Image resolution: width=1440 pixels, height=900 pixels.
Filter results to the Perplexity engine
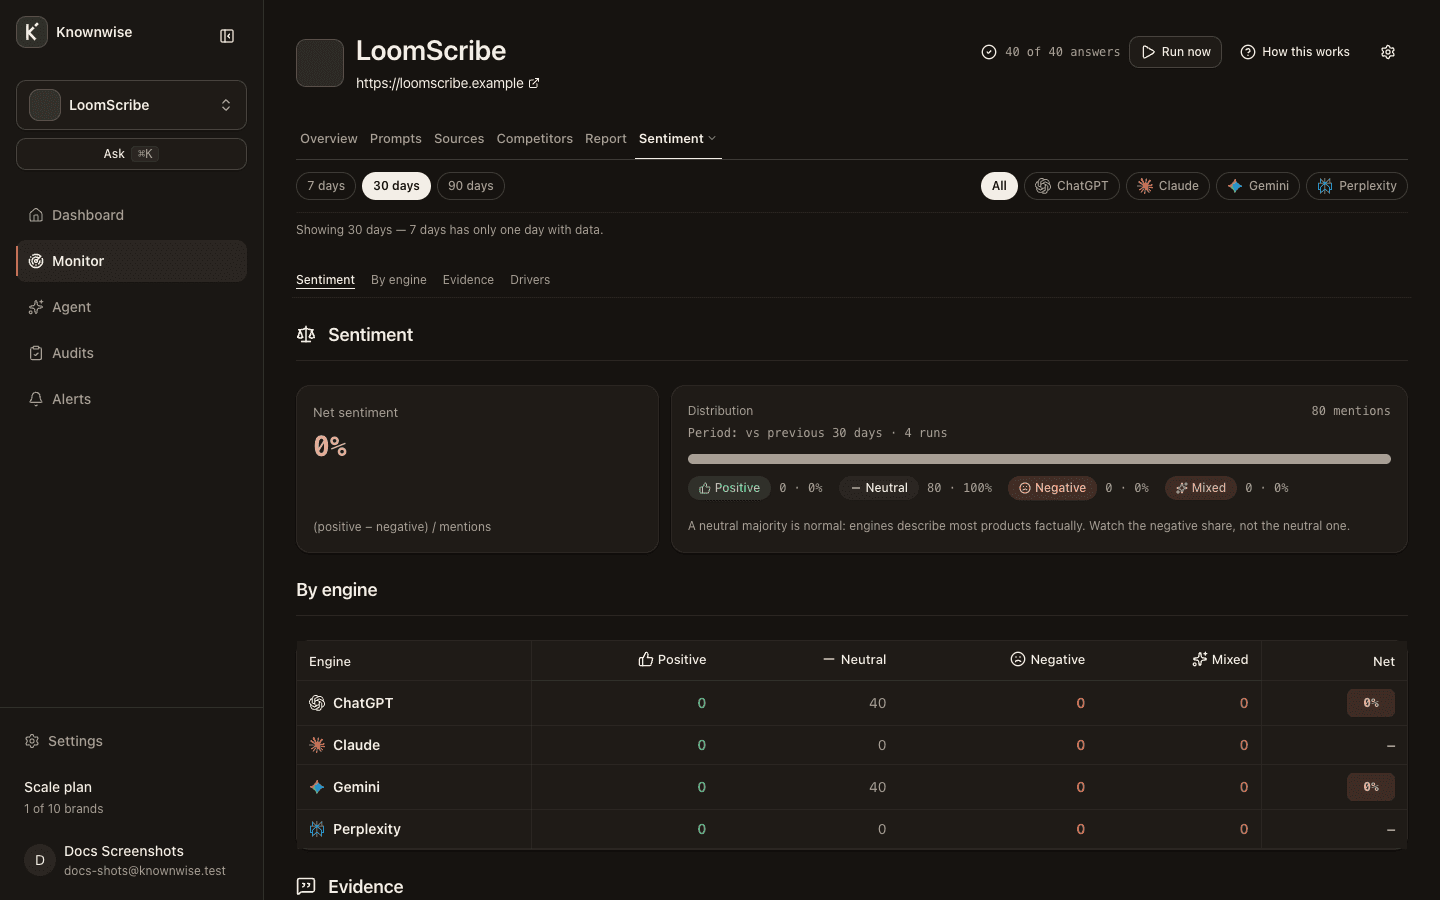point(1357,186)
